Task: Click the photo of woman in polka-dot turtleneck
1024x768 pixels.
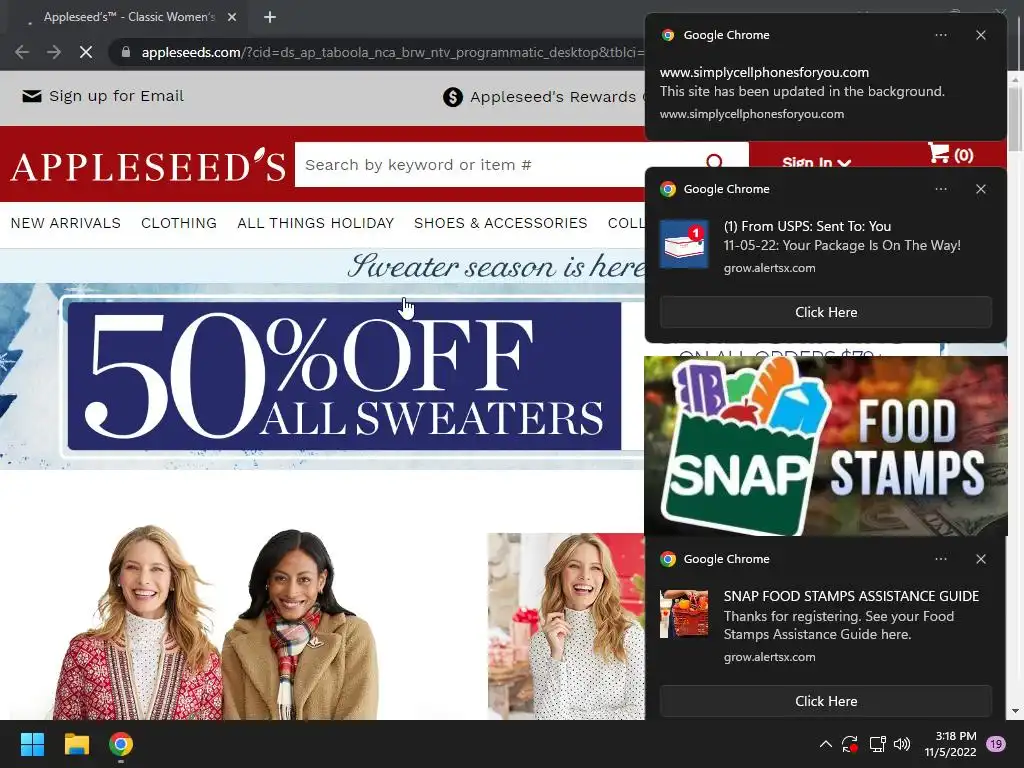Action: (566, 626)
